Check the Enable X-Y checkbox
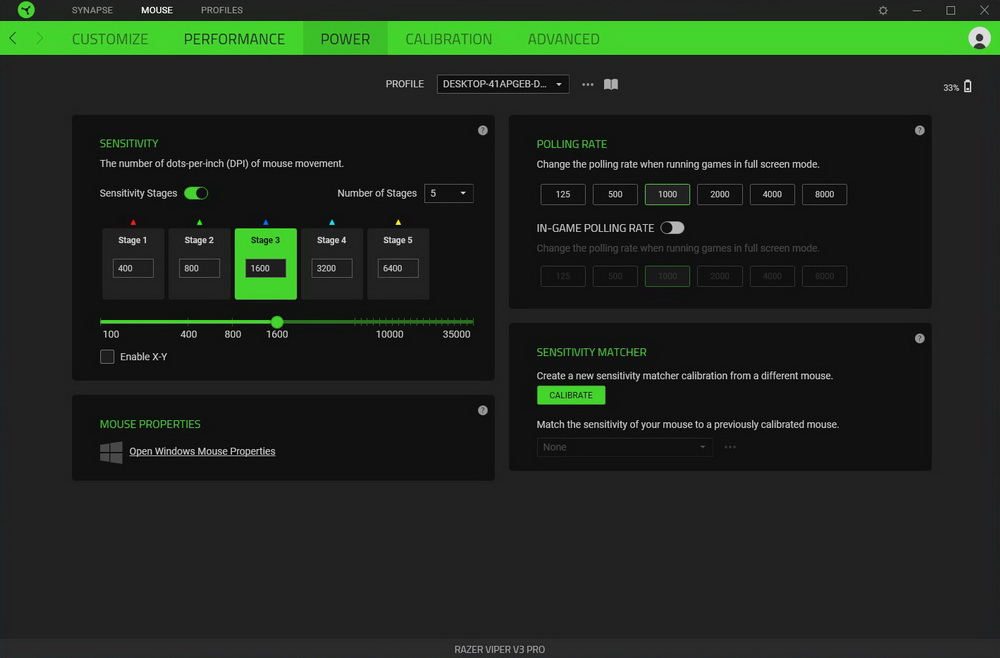The height and width of the screenshot is (658, 1000). coord(107,357)
